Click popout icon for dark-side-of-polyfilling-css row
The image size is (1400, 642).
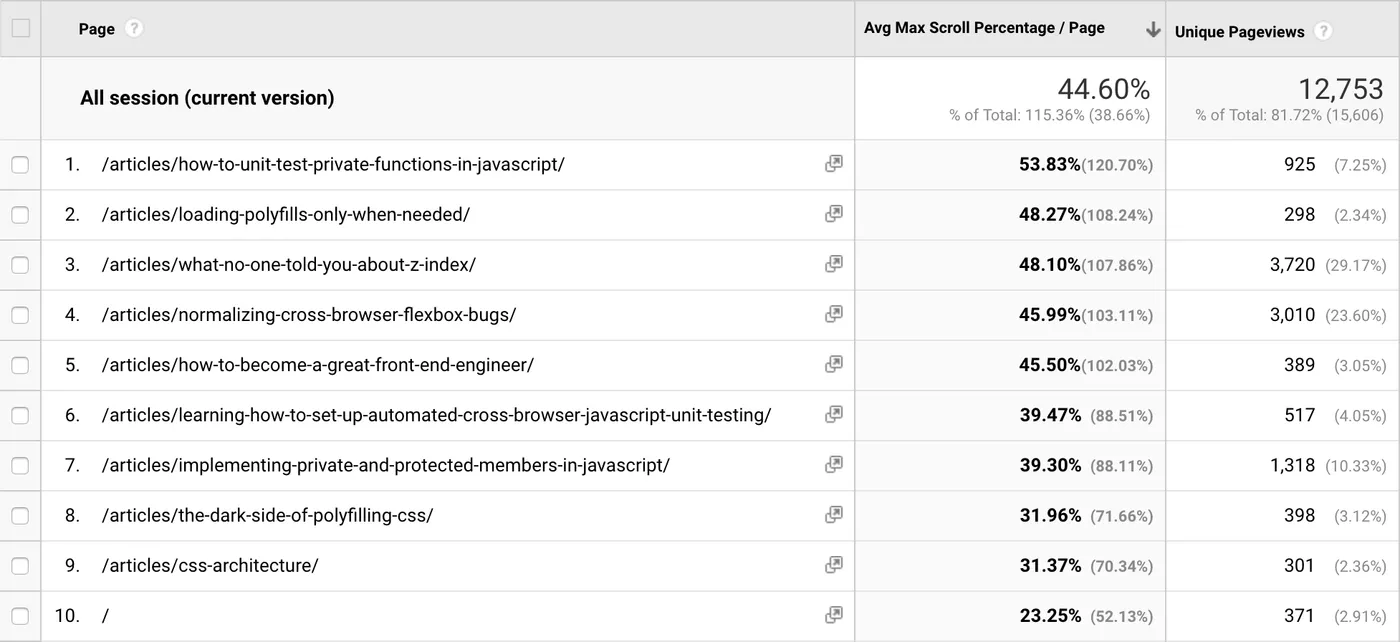[833, 515]
